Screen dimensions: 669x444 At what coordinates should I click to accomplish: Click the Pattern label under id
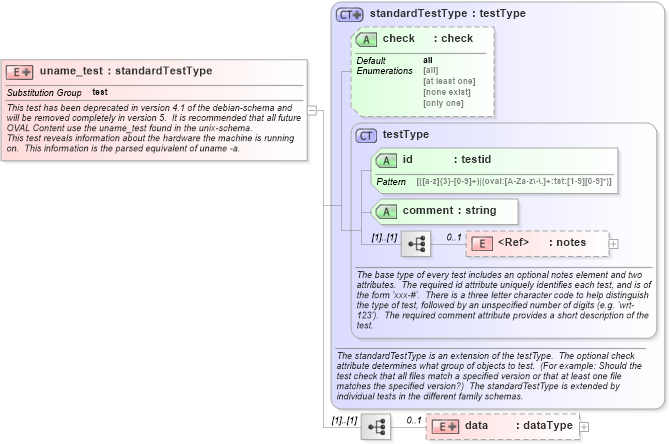tap(391, 182)
